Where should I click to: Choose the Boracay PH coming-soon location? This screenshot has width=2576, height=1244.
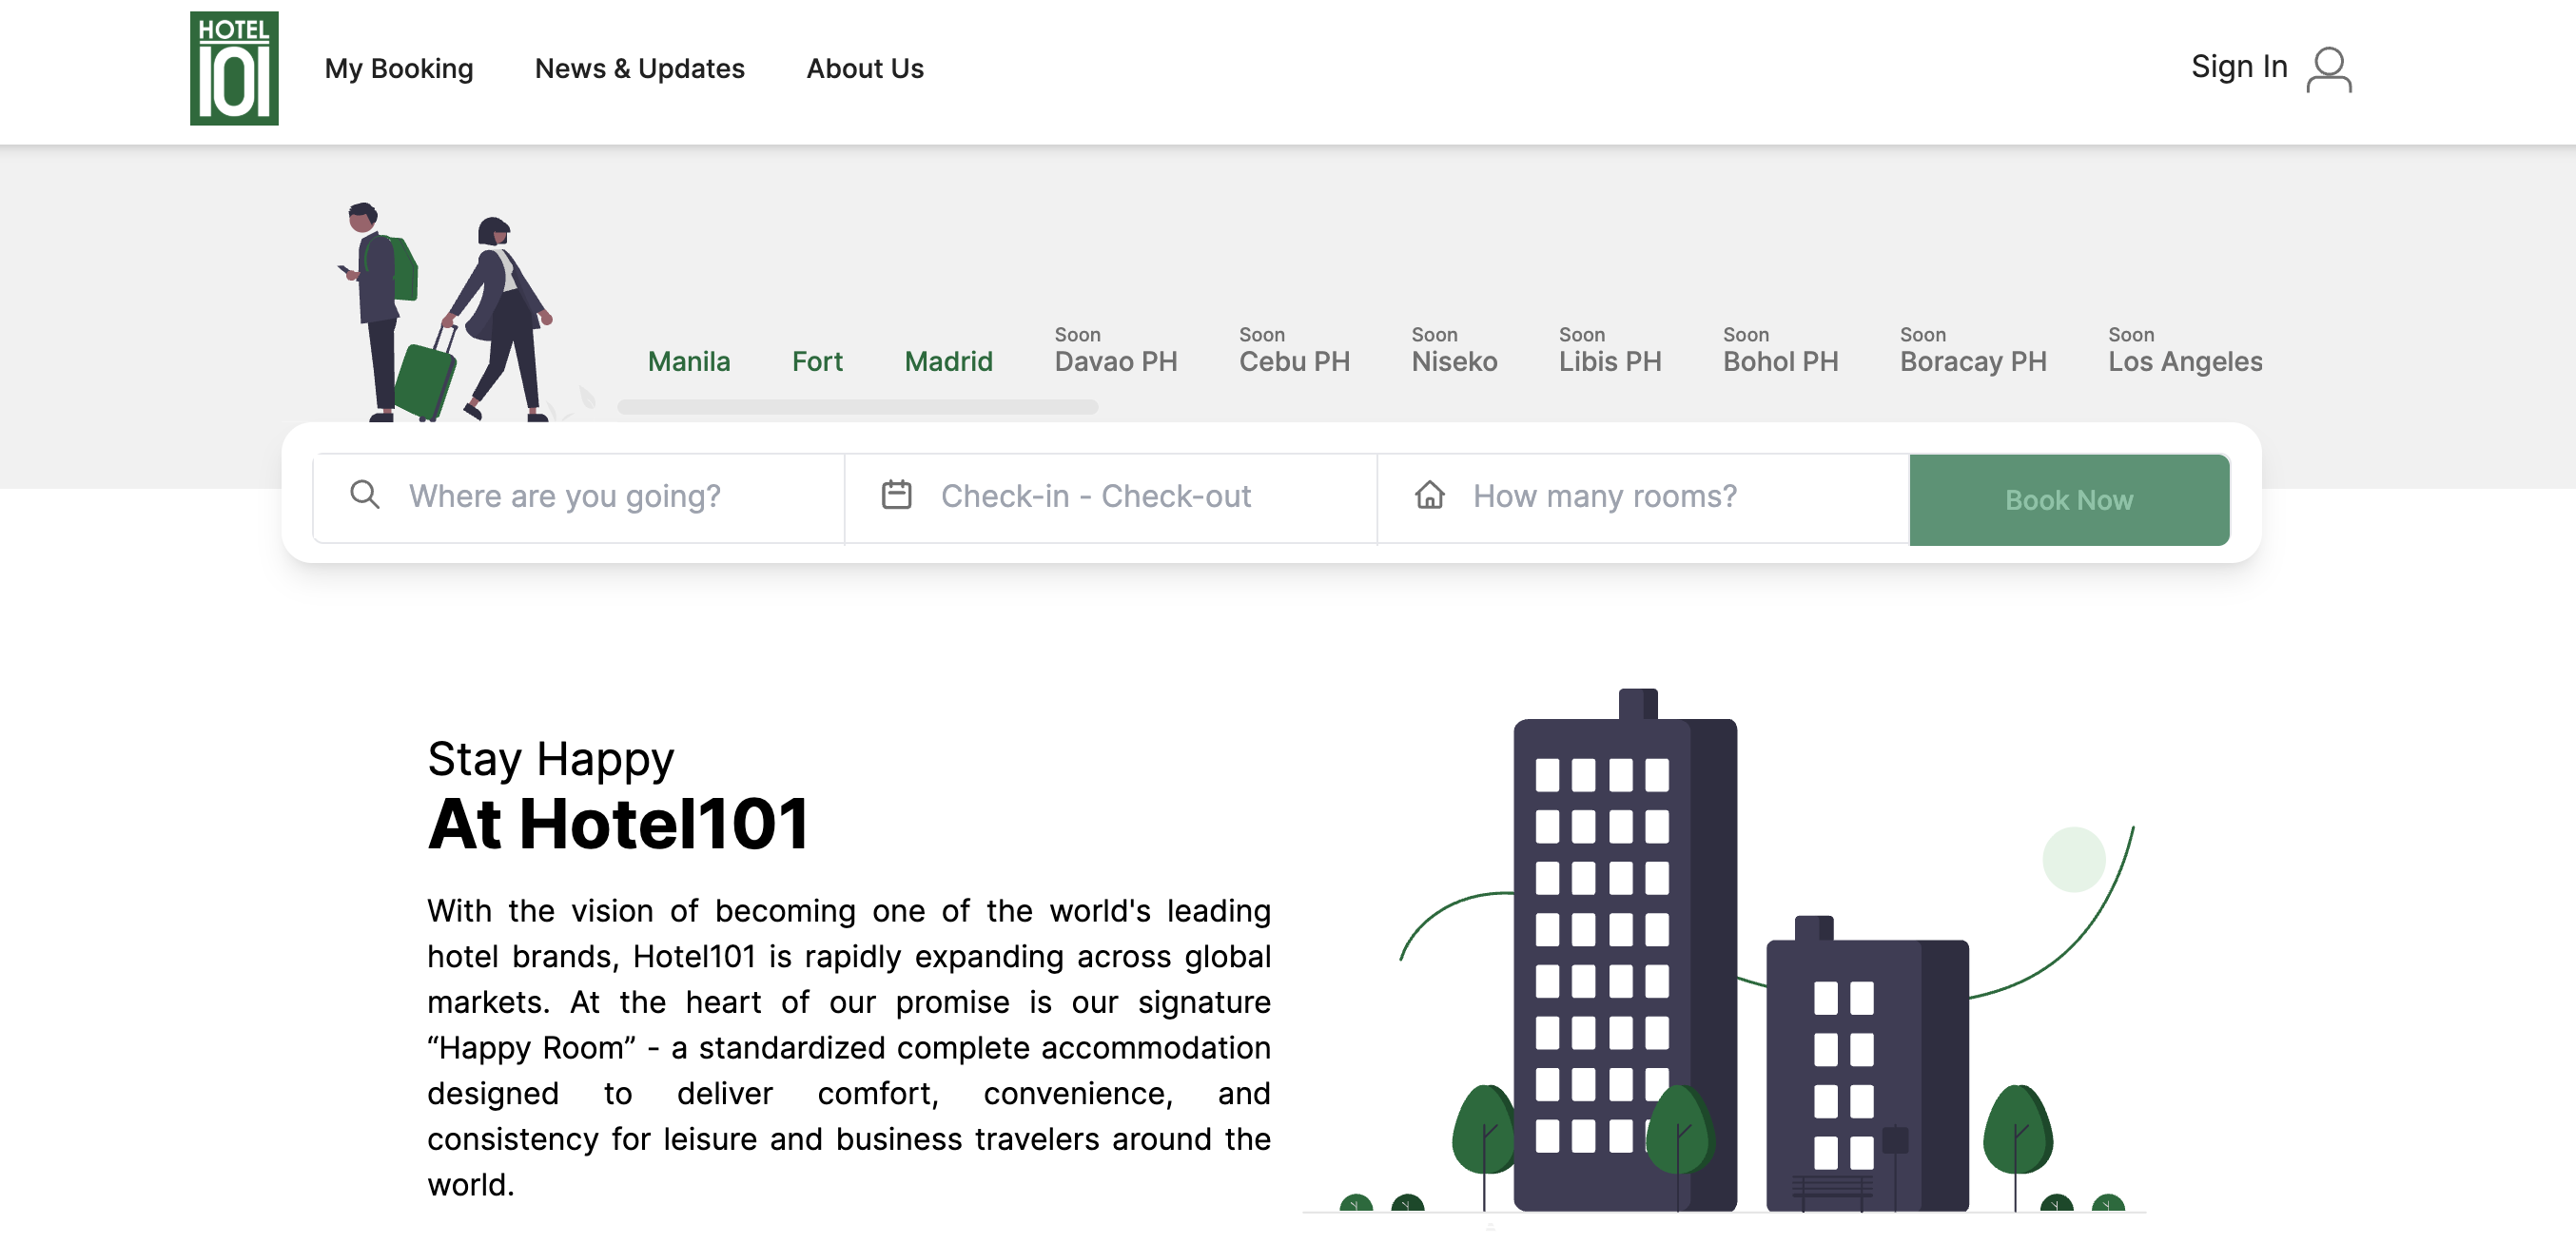pyautogui.click(x=1973, y=350)
